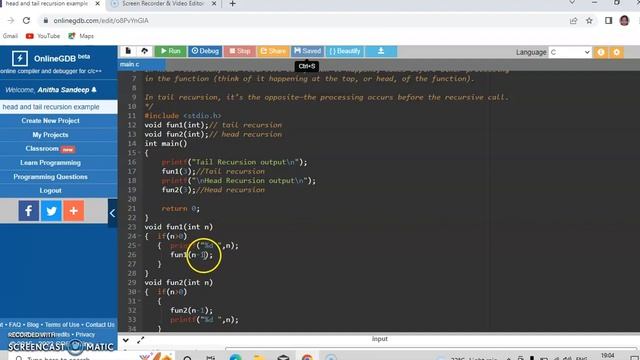The image size is (640, 360).
Task: Reload the page
Action: tap(27, 20)
